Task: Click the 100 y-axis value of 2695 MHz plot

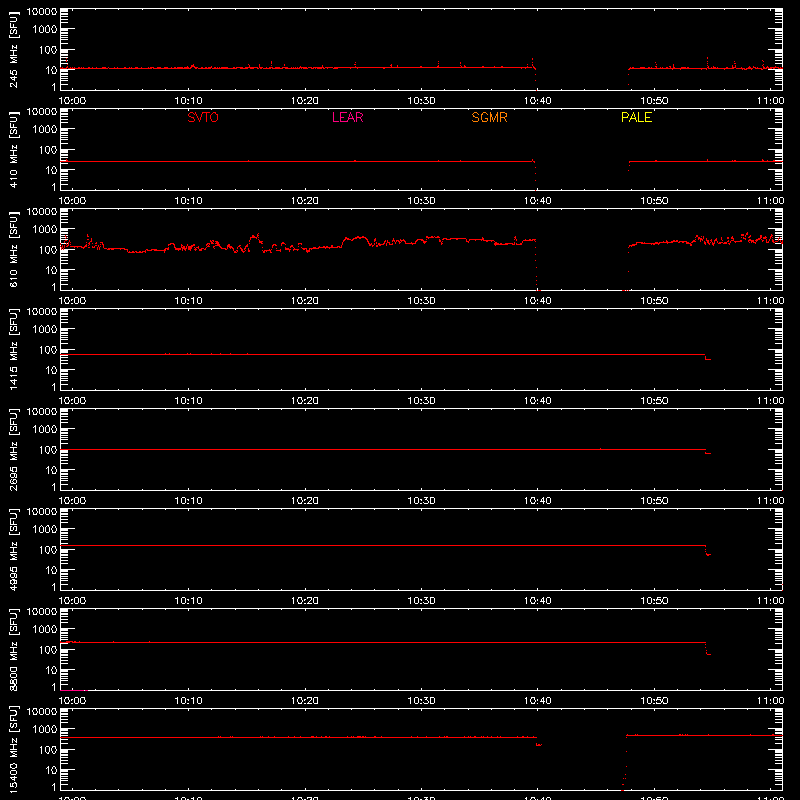Action: (x=48, y=450)
